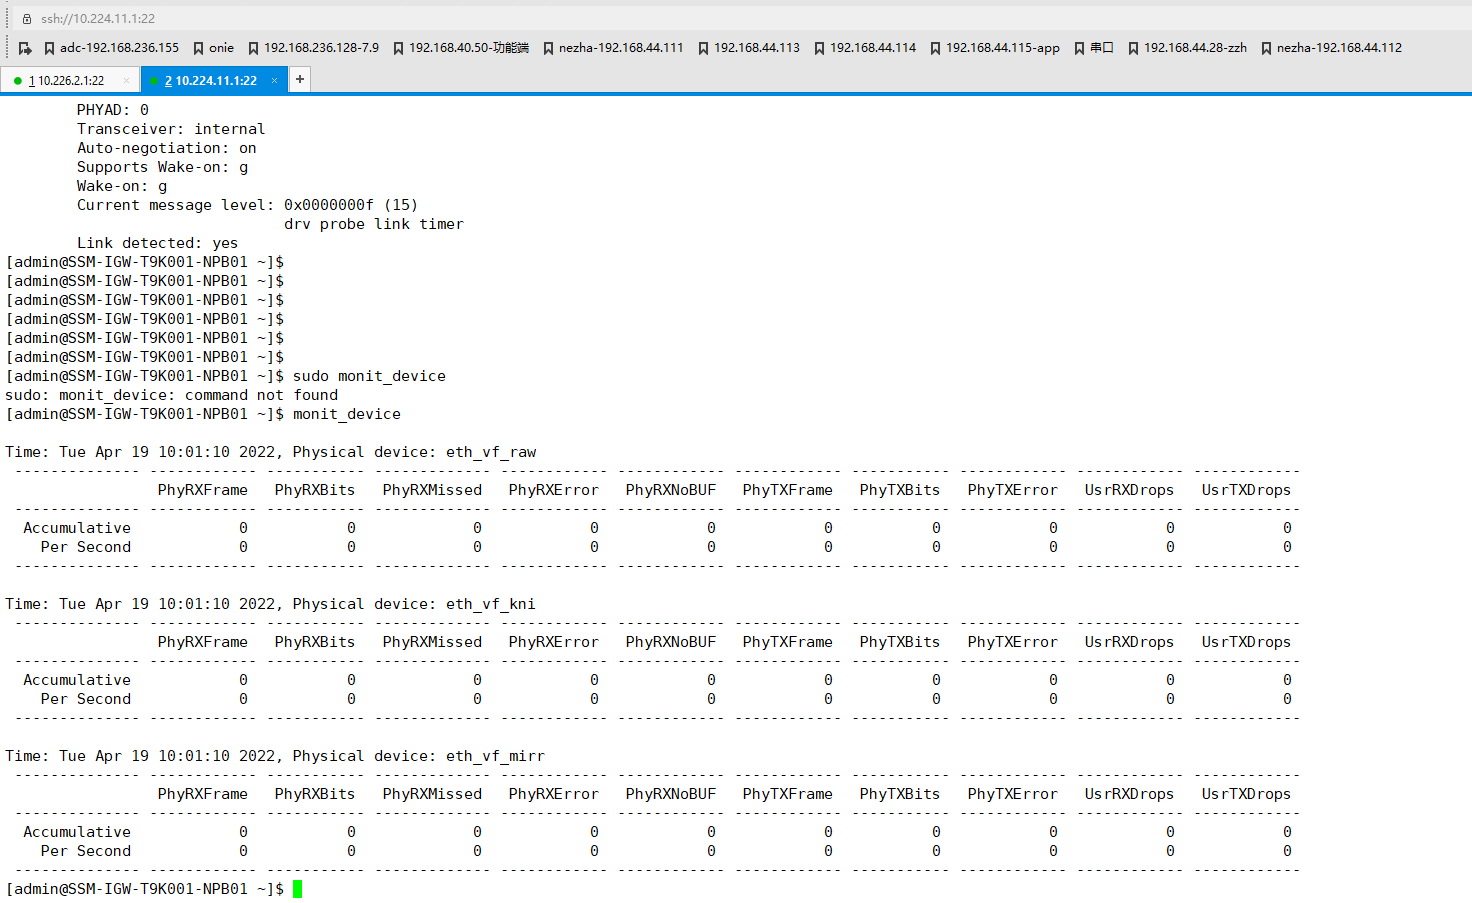This screenshot has width=1472, height=903.
Task: Open the adc-192.168.236.155 session bookmark
Action: point(111,48)
